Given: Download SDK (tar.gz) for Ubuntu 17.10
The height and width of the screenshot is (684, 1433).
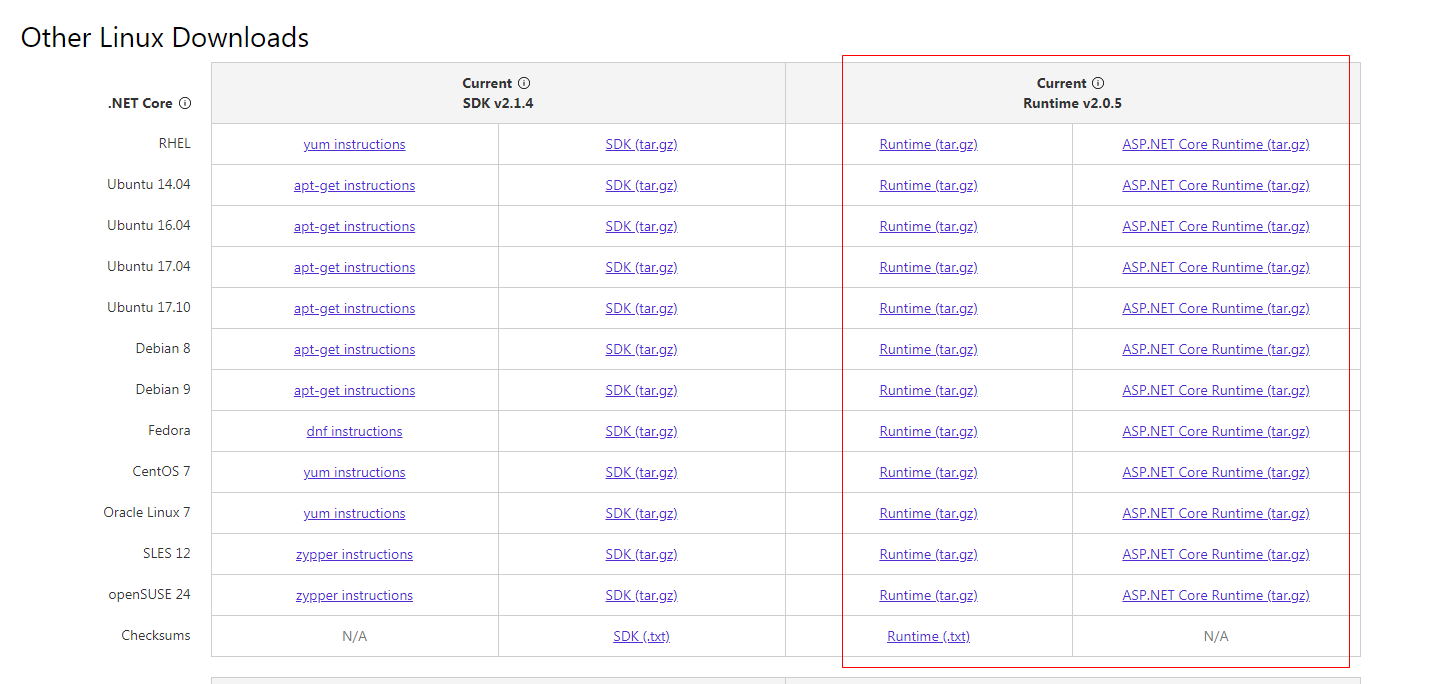Looking at the screenshot, I should pyautogui.click(x=642, y=308).
